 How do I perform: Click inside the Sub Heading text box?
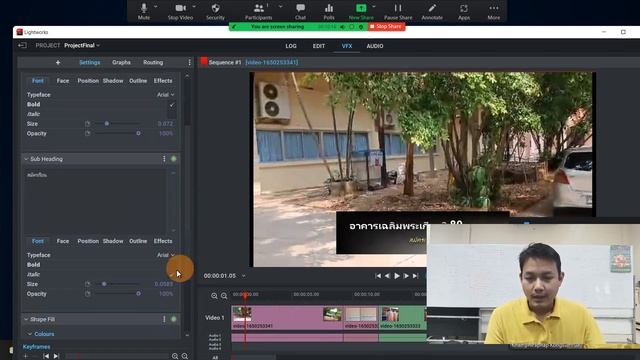pos(96,201)
